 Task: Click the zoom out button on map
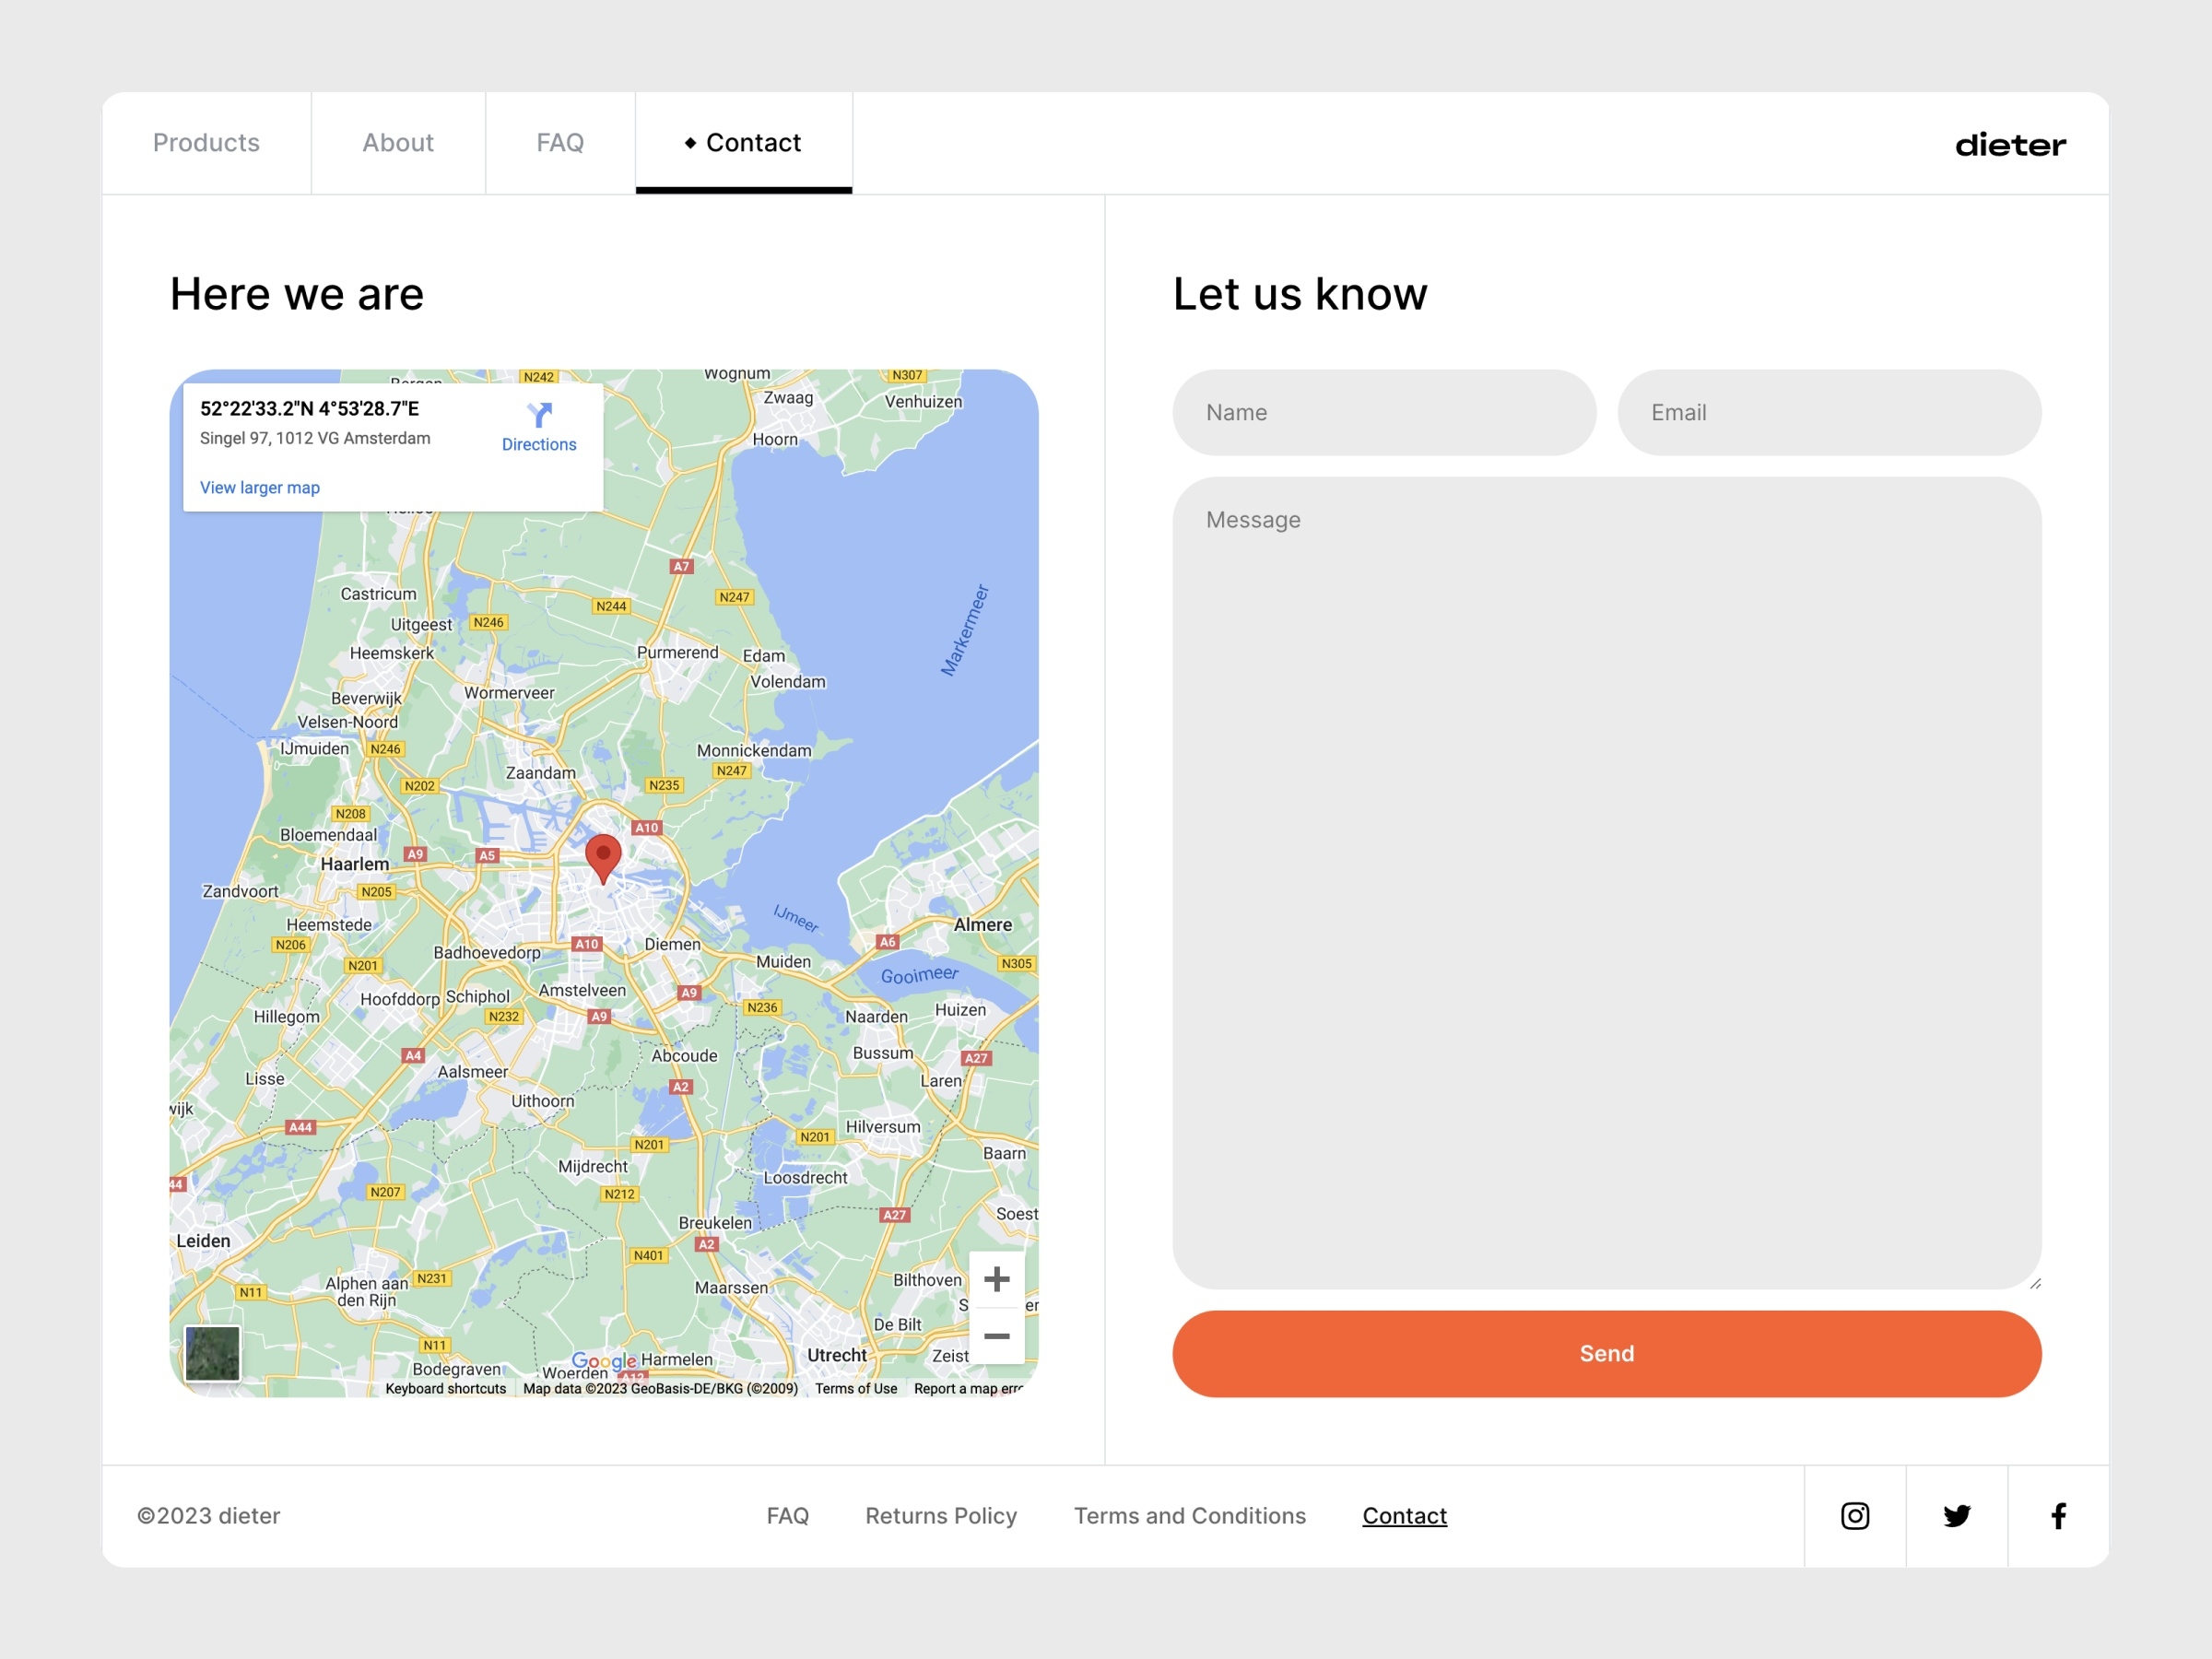pyautogui.click(x=994, y=1335)
